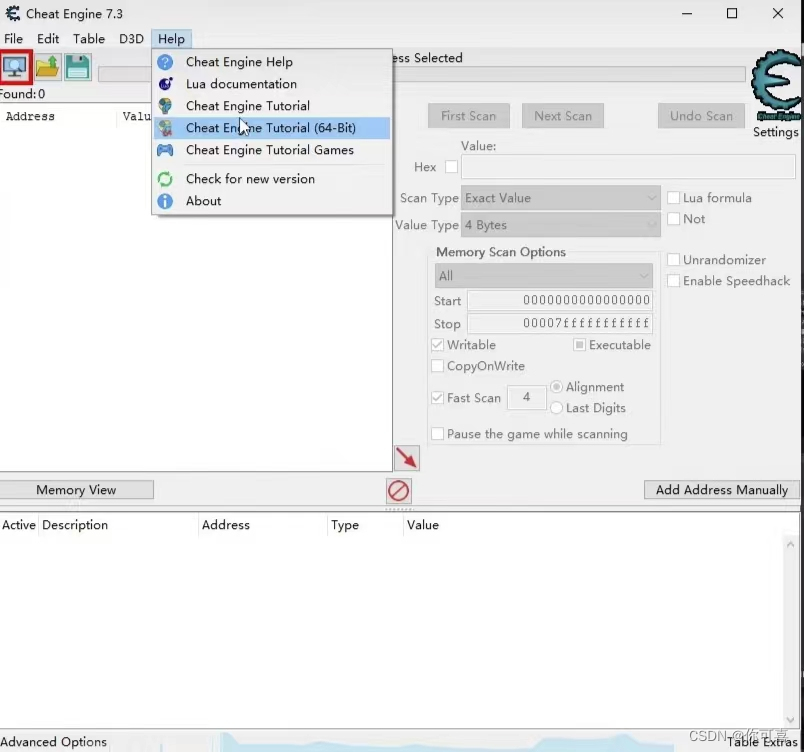Toggle the Writable checkbox
The image size is (804, 752).
coord(437,345)
